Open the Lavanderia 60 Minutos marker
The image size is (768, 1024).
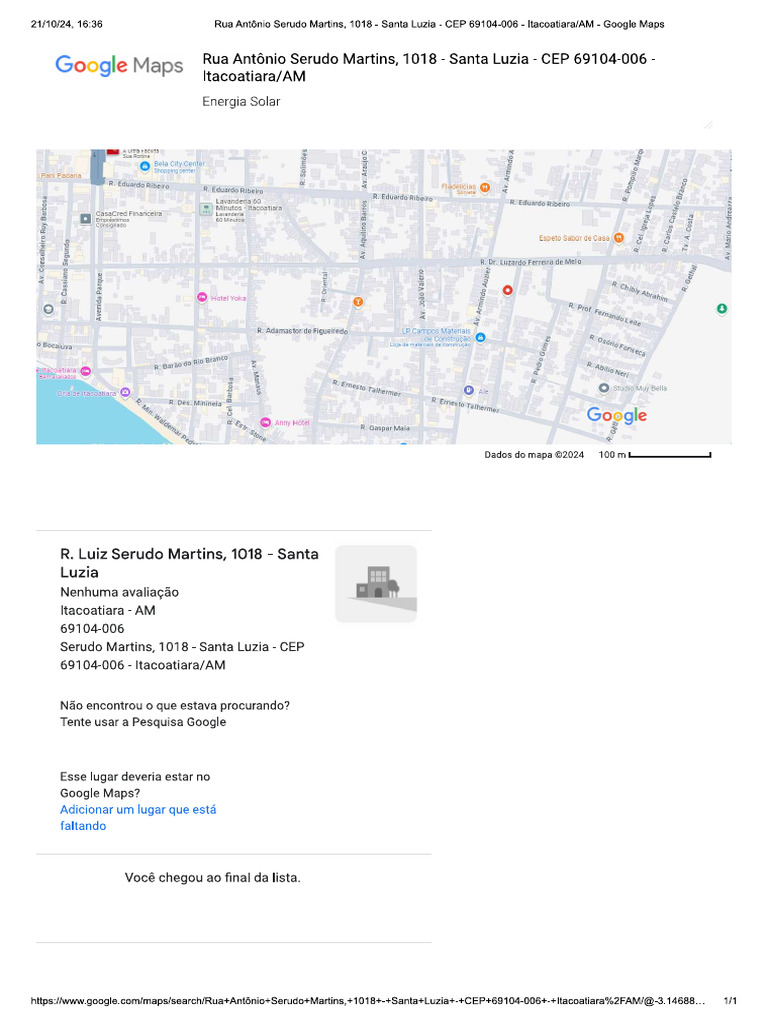pos(206,209)
